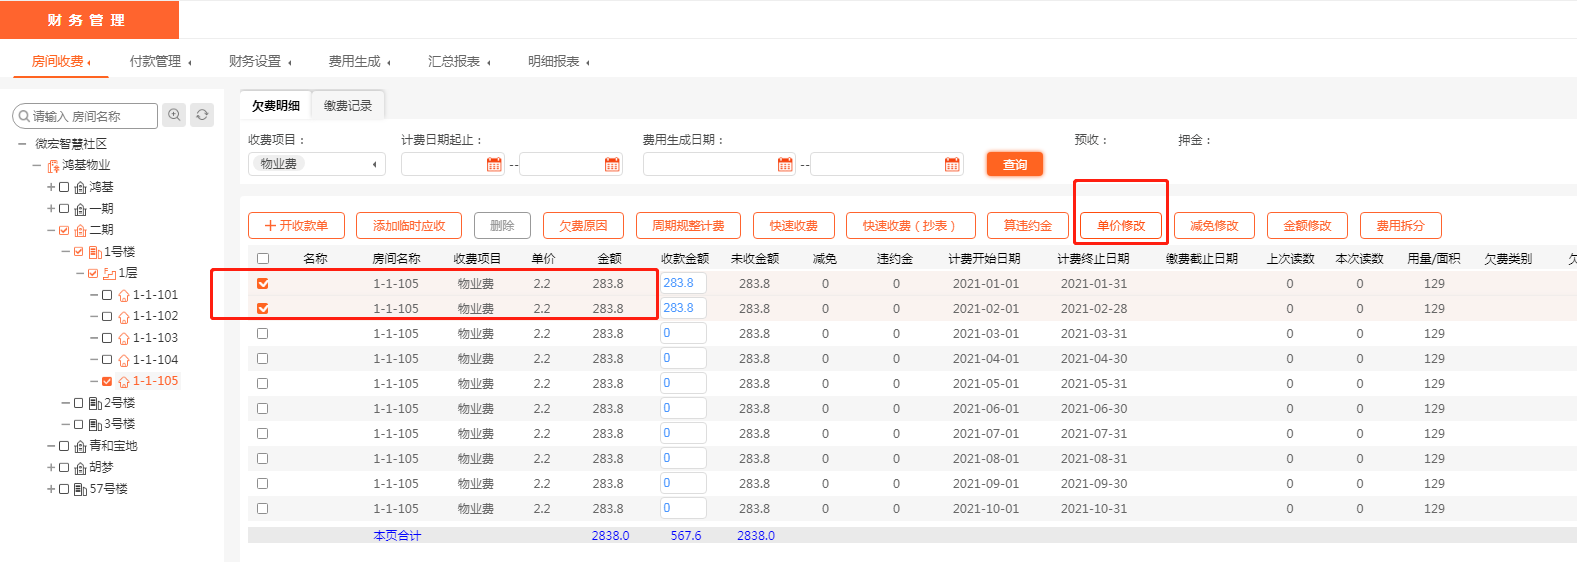
Task: Uncheck the 2021-01-01 billing row checkbox
Action: (x=263, y=284)
